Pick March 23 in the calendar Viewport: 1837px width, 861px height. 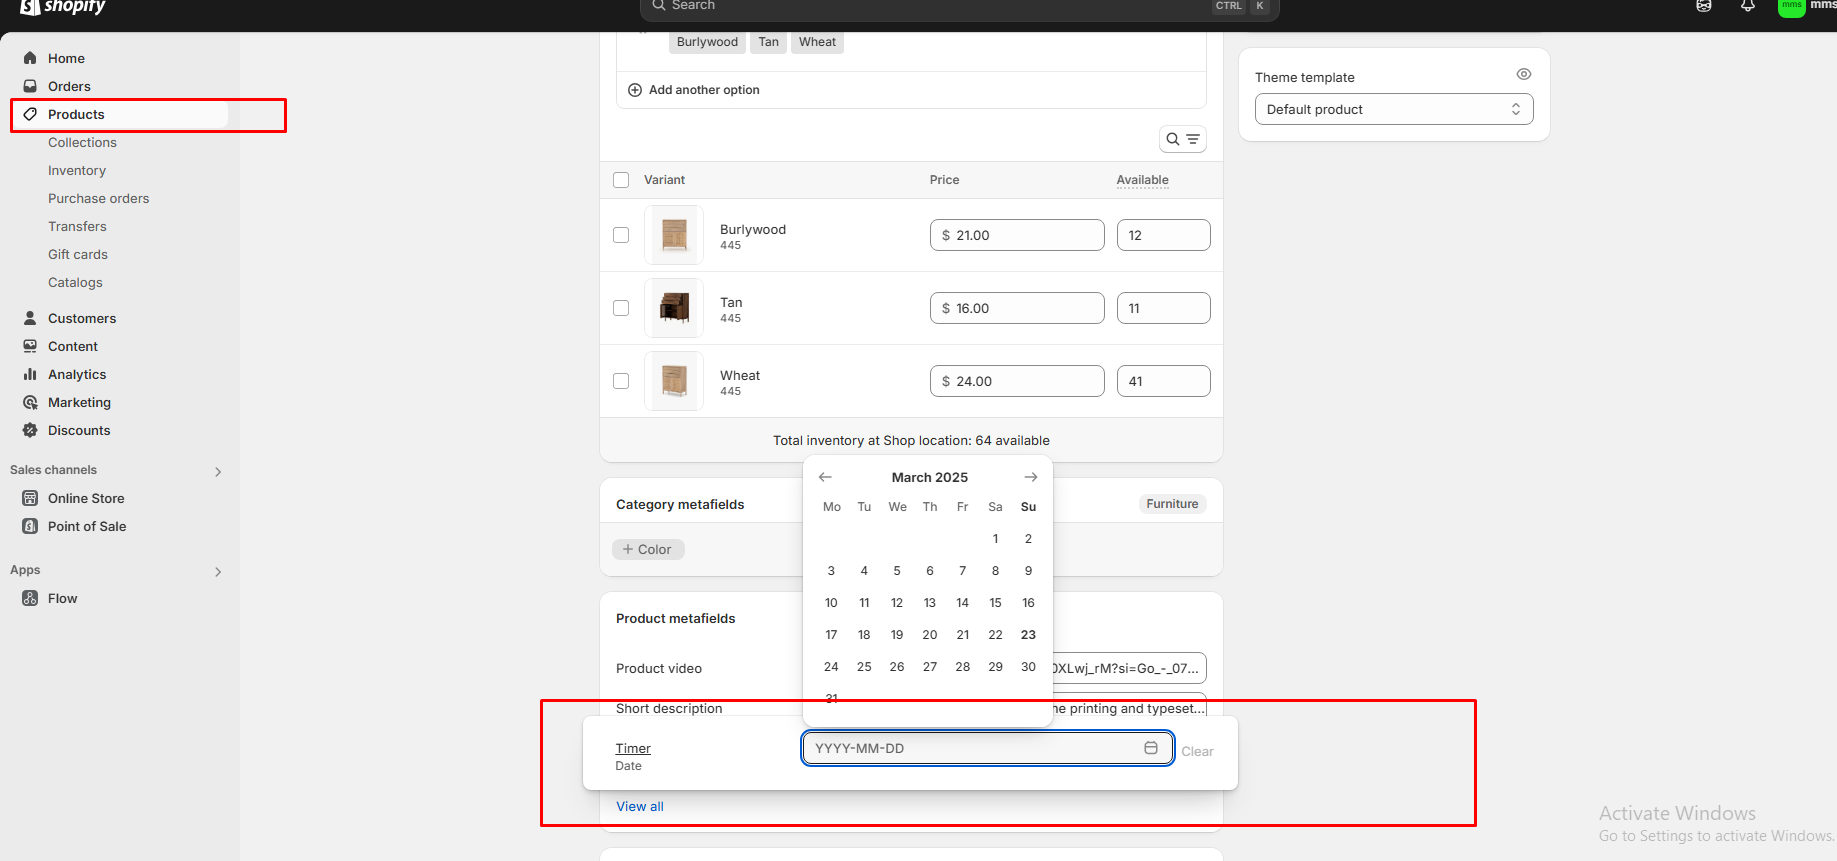1028,635
